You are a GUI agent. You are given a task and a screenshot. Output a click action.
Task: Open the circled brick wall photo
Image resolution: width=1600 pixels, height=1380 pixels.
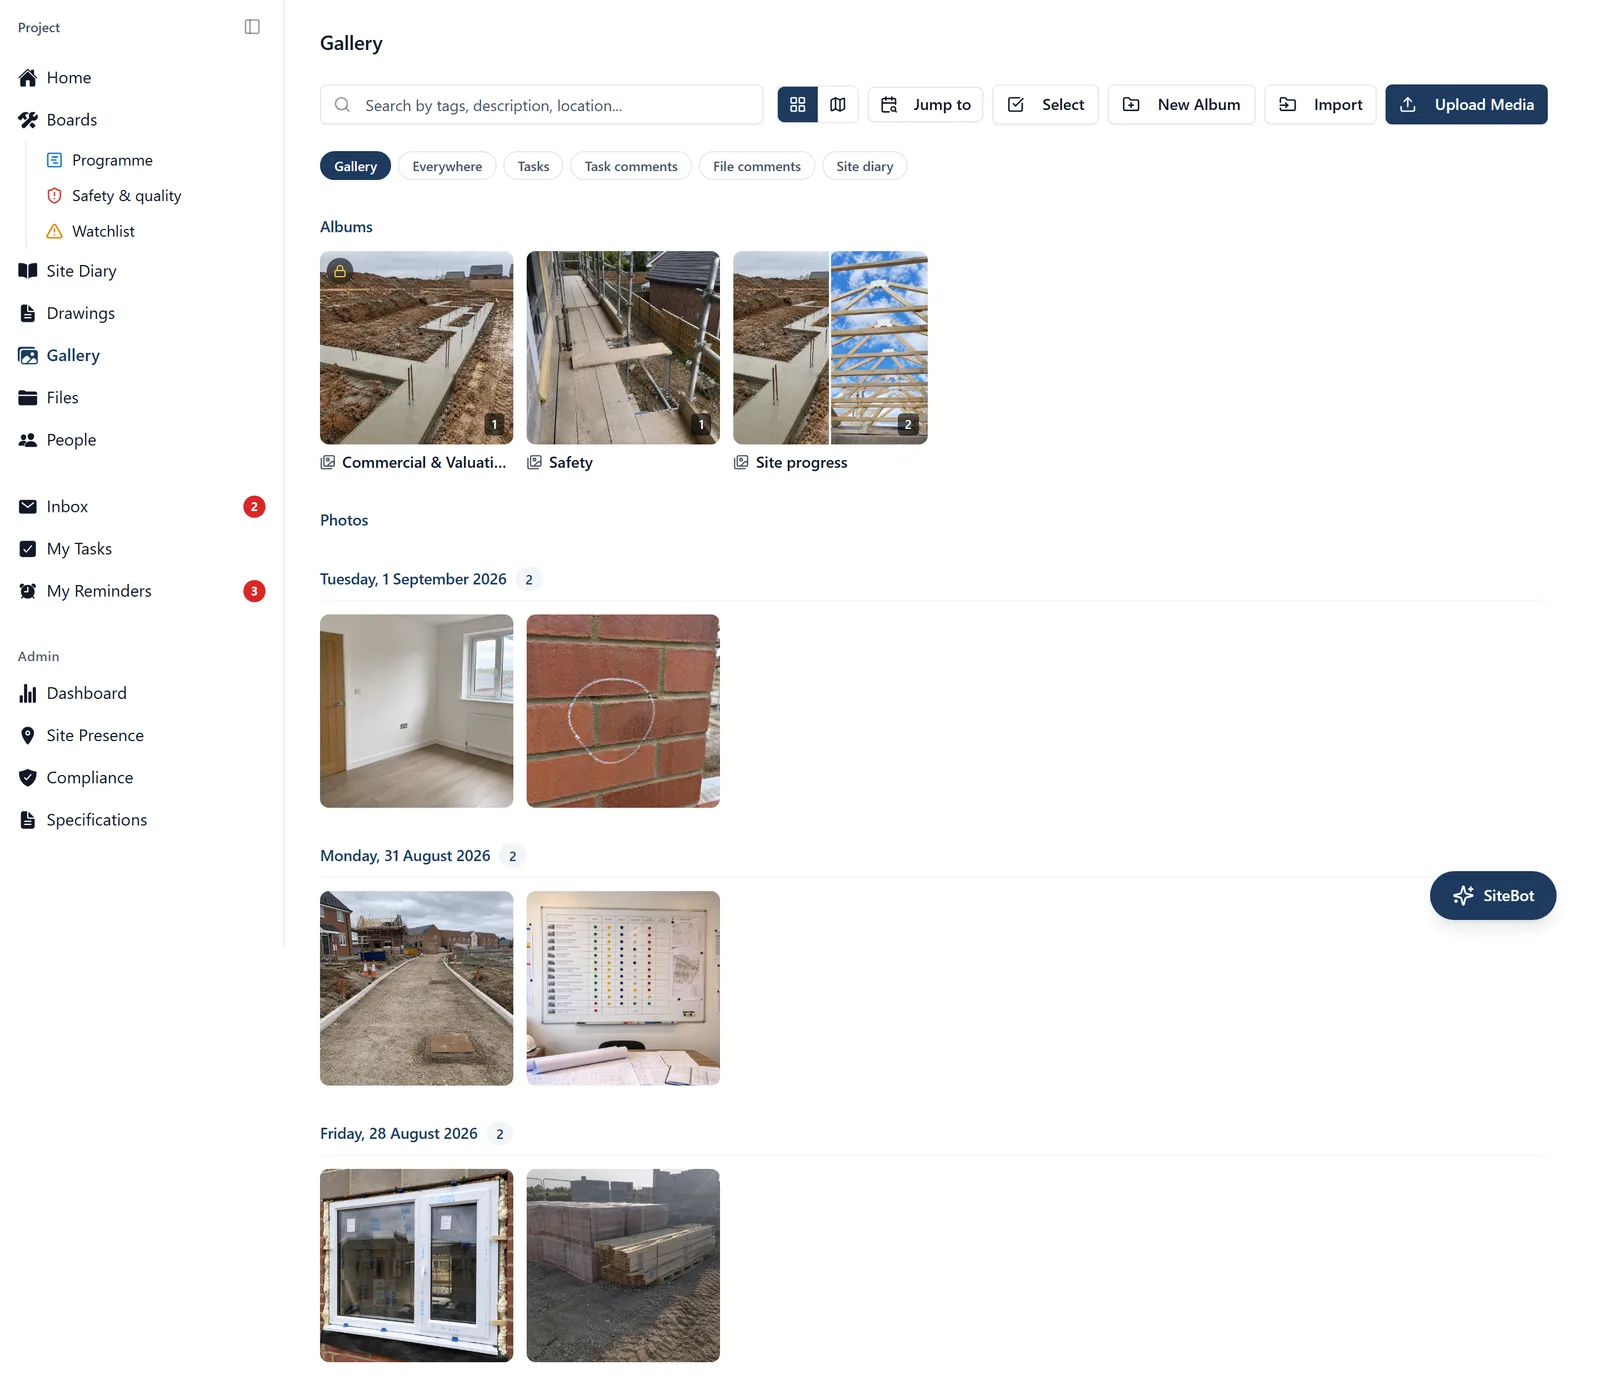pyautogui.click(x=623, y=711)
